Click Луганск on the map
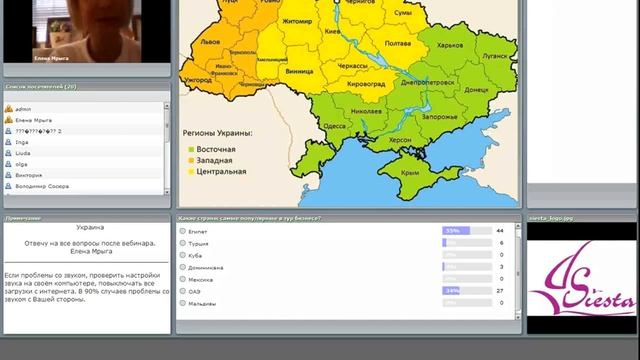Screen dimensions: 640x360 click(x=495, y=56)
